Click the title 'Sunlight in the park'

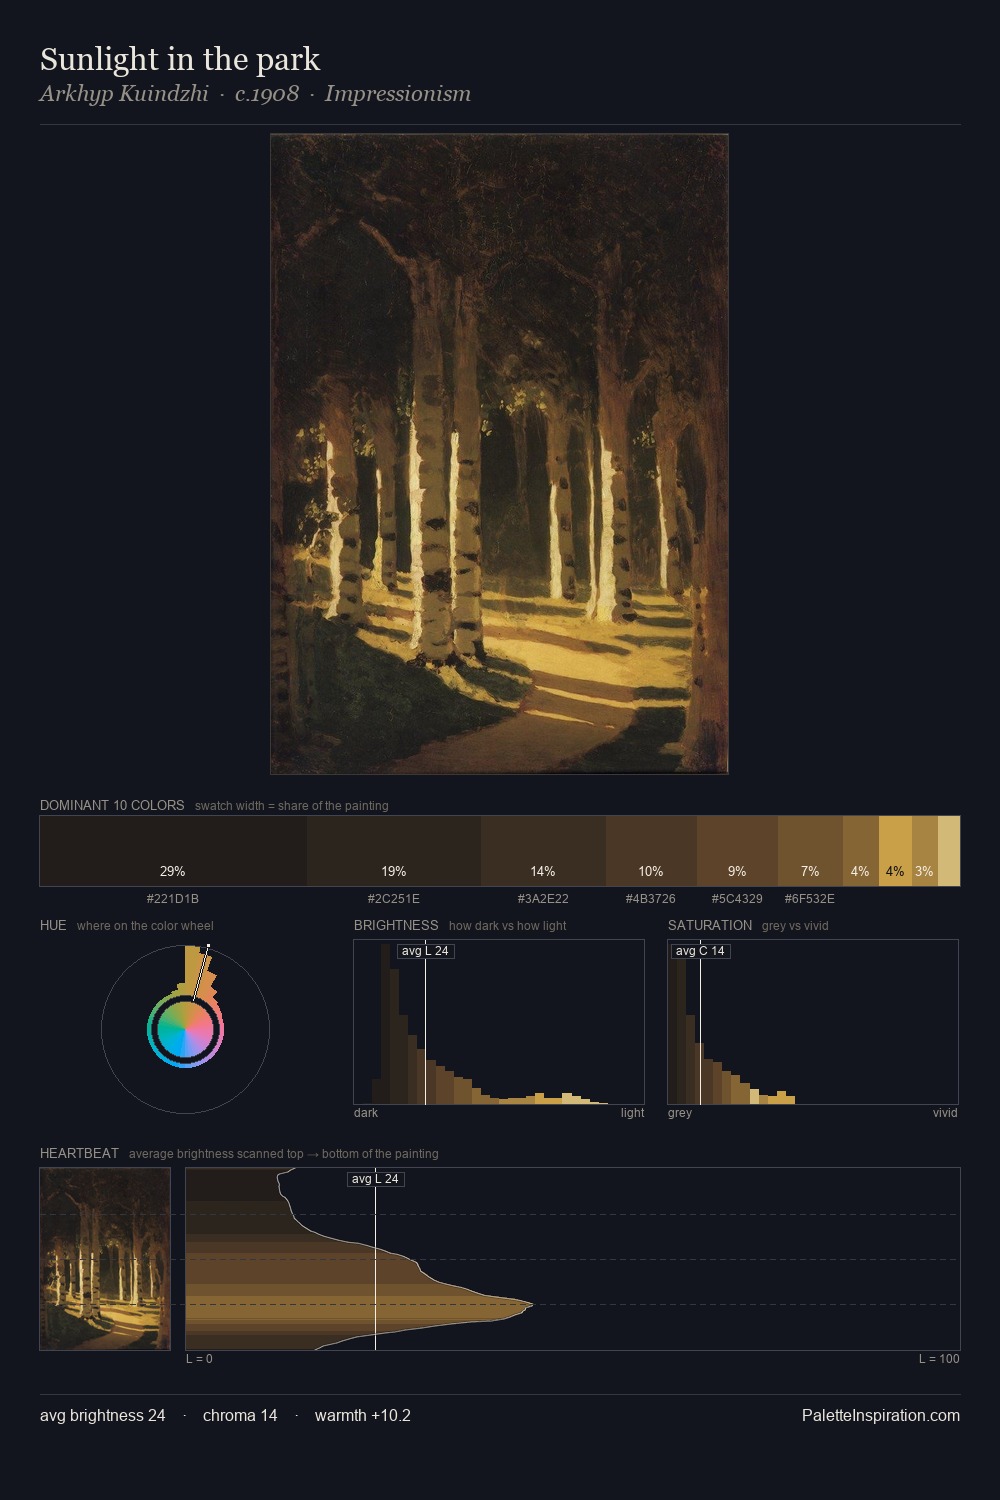(x=180, y=60)
